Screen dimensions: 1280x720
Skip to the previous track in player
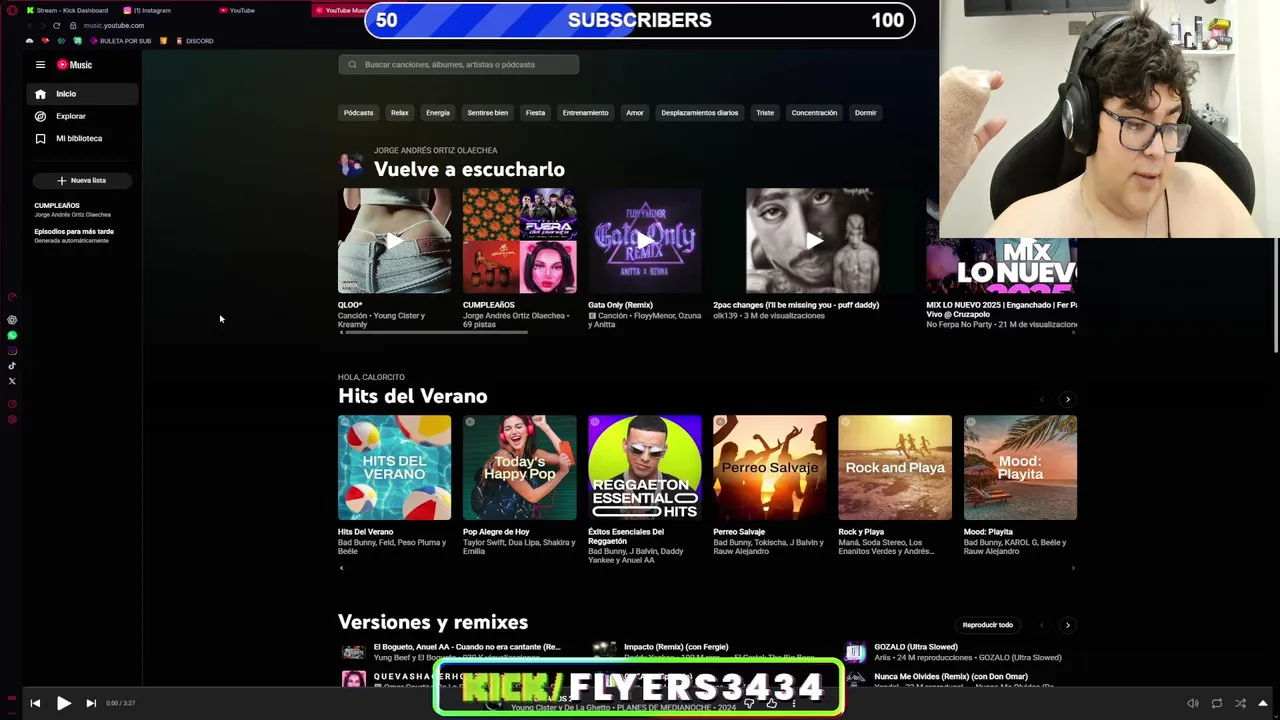35,703
